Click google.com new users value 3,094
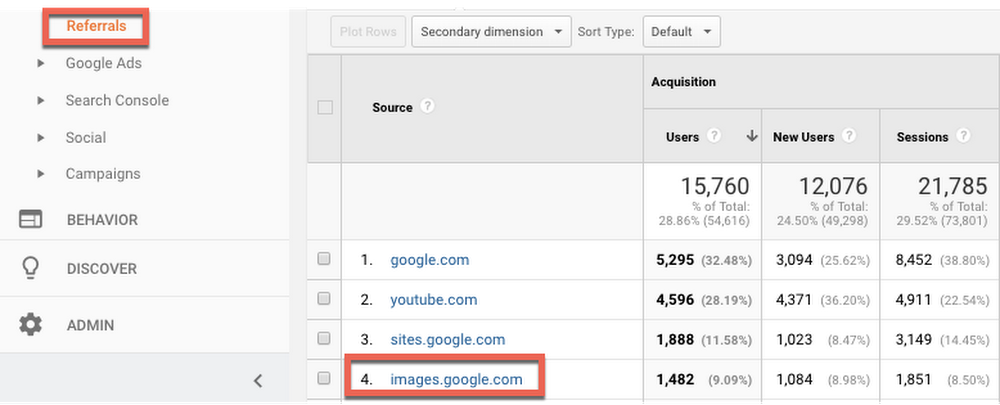 pyautogui.click(x=794, y=260)
